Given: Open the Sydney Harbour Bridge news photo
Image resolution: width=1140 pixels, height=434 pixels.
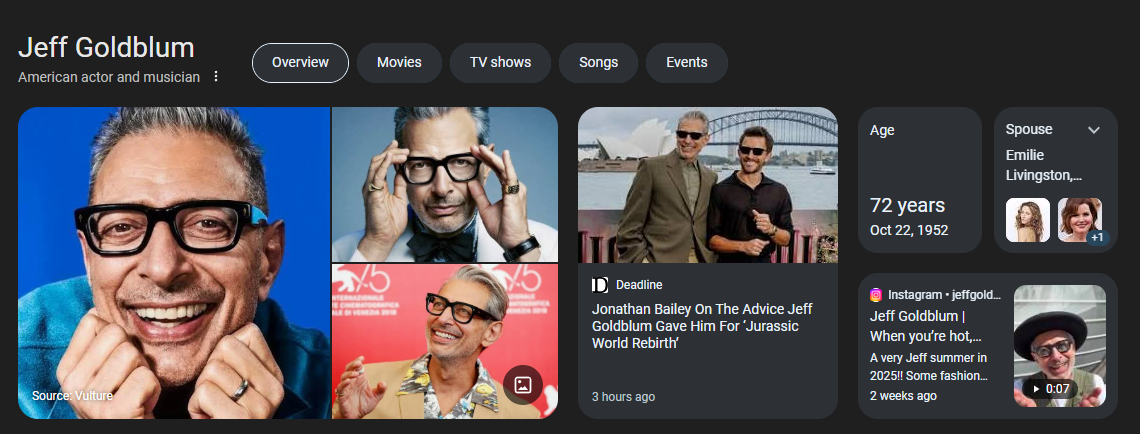Looking at the screenshot, I should [x=708, y=185].
